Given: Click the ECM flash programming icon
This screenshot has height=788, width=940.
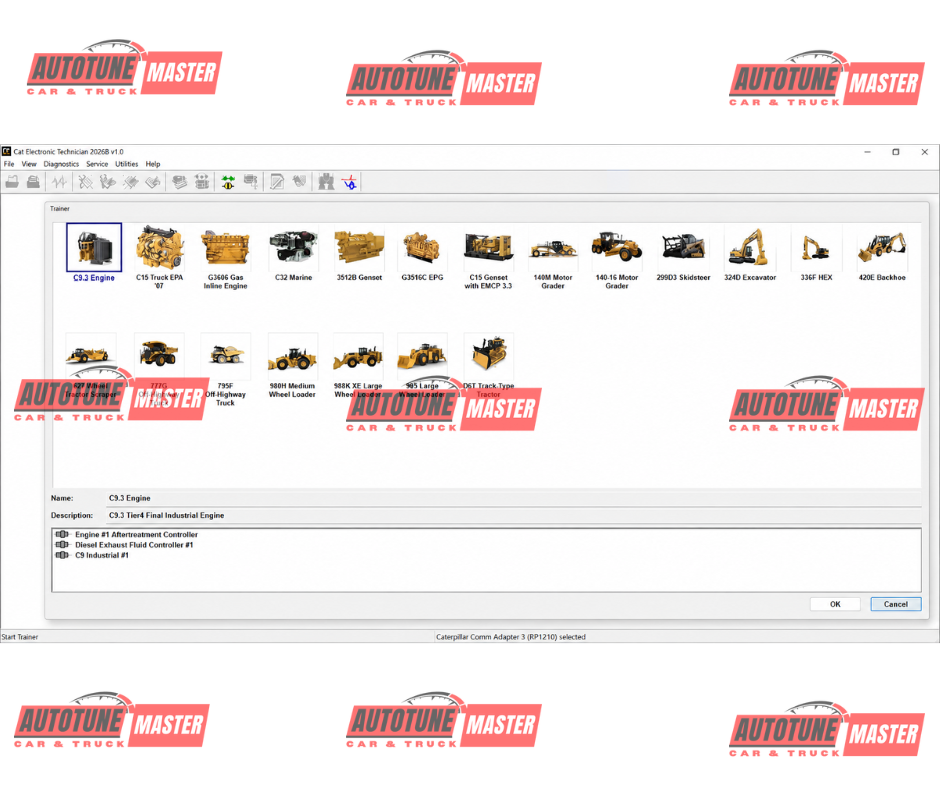Looking at the screenshot, I should pos(251,182).
